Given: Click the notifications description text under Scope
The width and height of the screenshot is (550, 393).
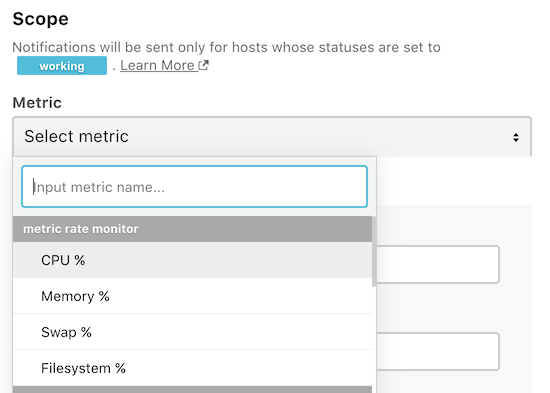Looking at the screenshot, I should tap(227, 47).
